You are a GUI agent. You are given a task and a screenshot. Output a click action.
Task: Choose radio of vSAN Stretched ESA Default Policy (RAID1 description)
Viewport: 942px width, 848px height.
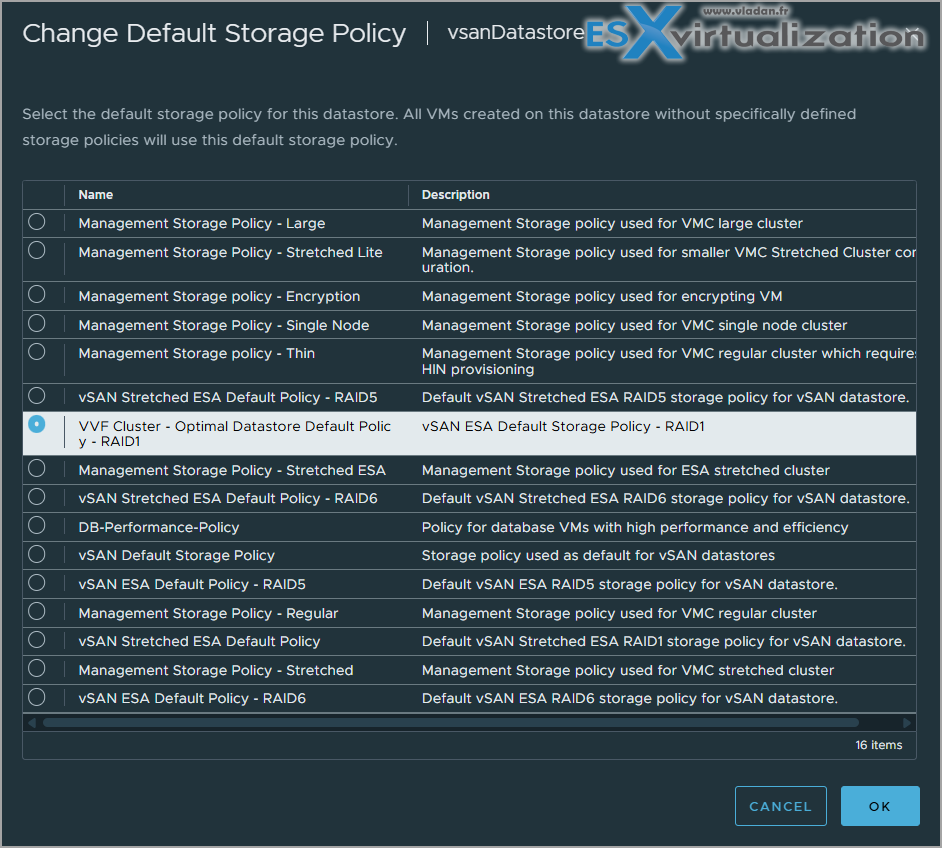[x=37, y=640]
